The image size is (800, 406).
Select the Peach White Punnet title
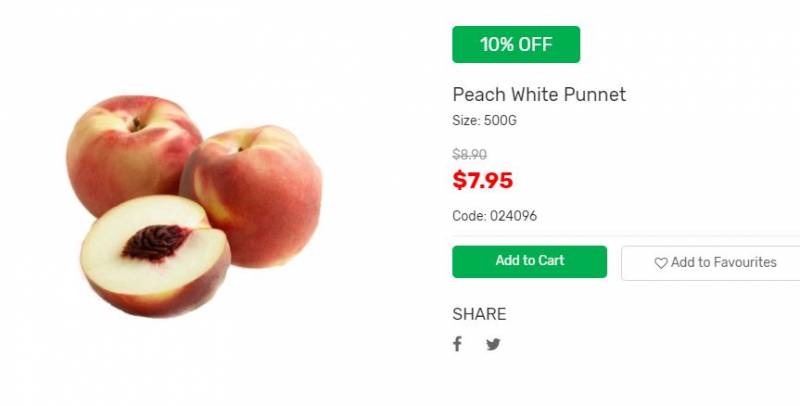click(539, 95)
